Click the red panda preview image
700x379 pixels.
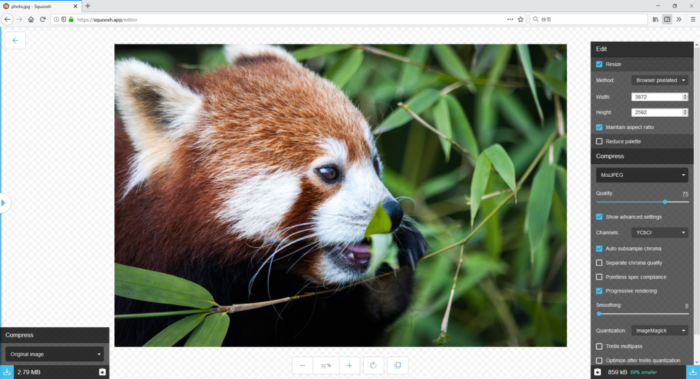pyautogui.click(x=341, y=195)
